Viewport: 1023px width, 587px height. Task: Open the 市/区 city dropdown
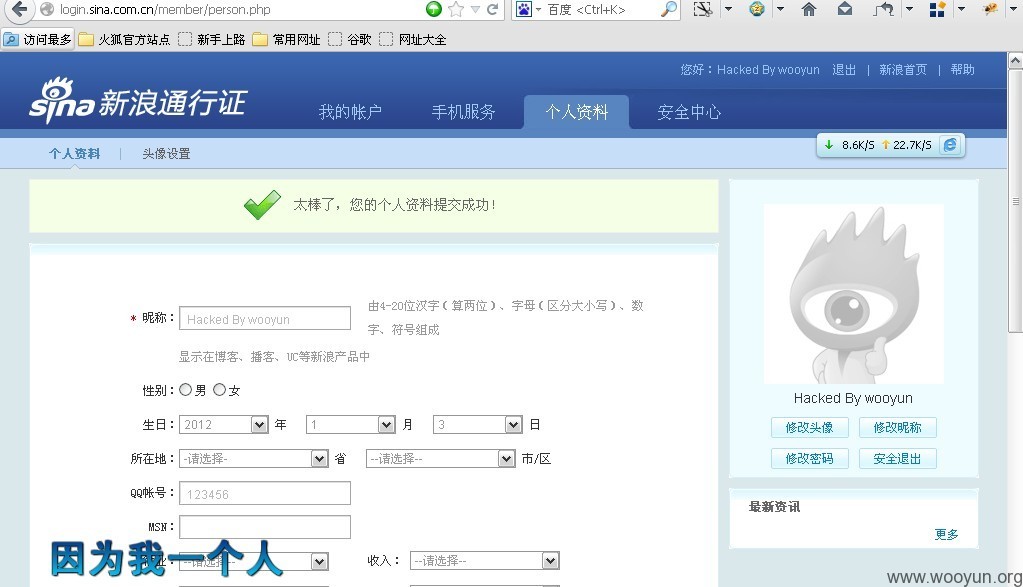click(441, 459)
